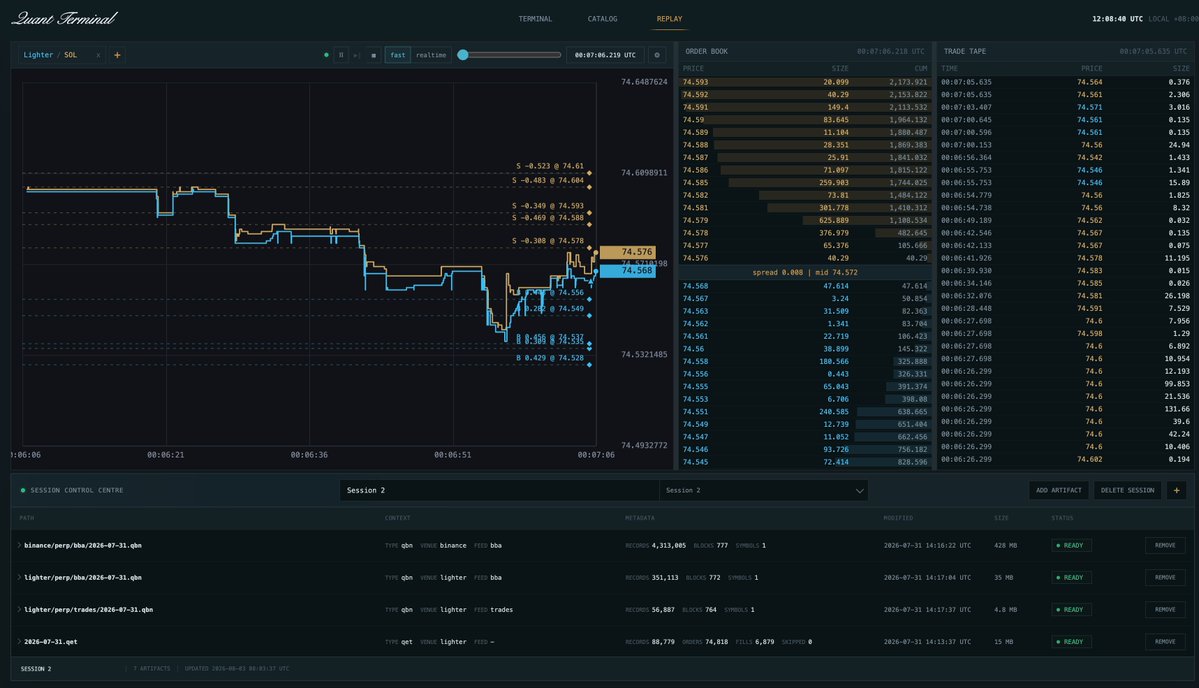
Task: Step forward one frame in replay
Action: (356, 55)
